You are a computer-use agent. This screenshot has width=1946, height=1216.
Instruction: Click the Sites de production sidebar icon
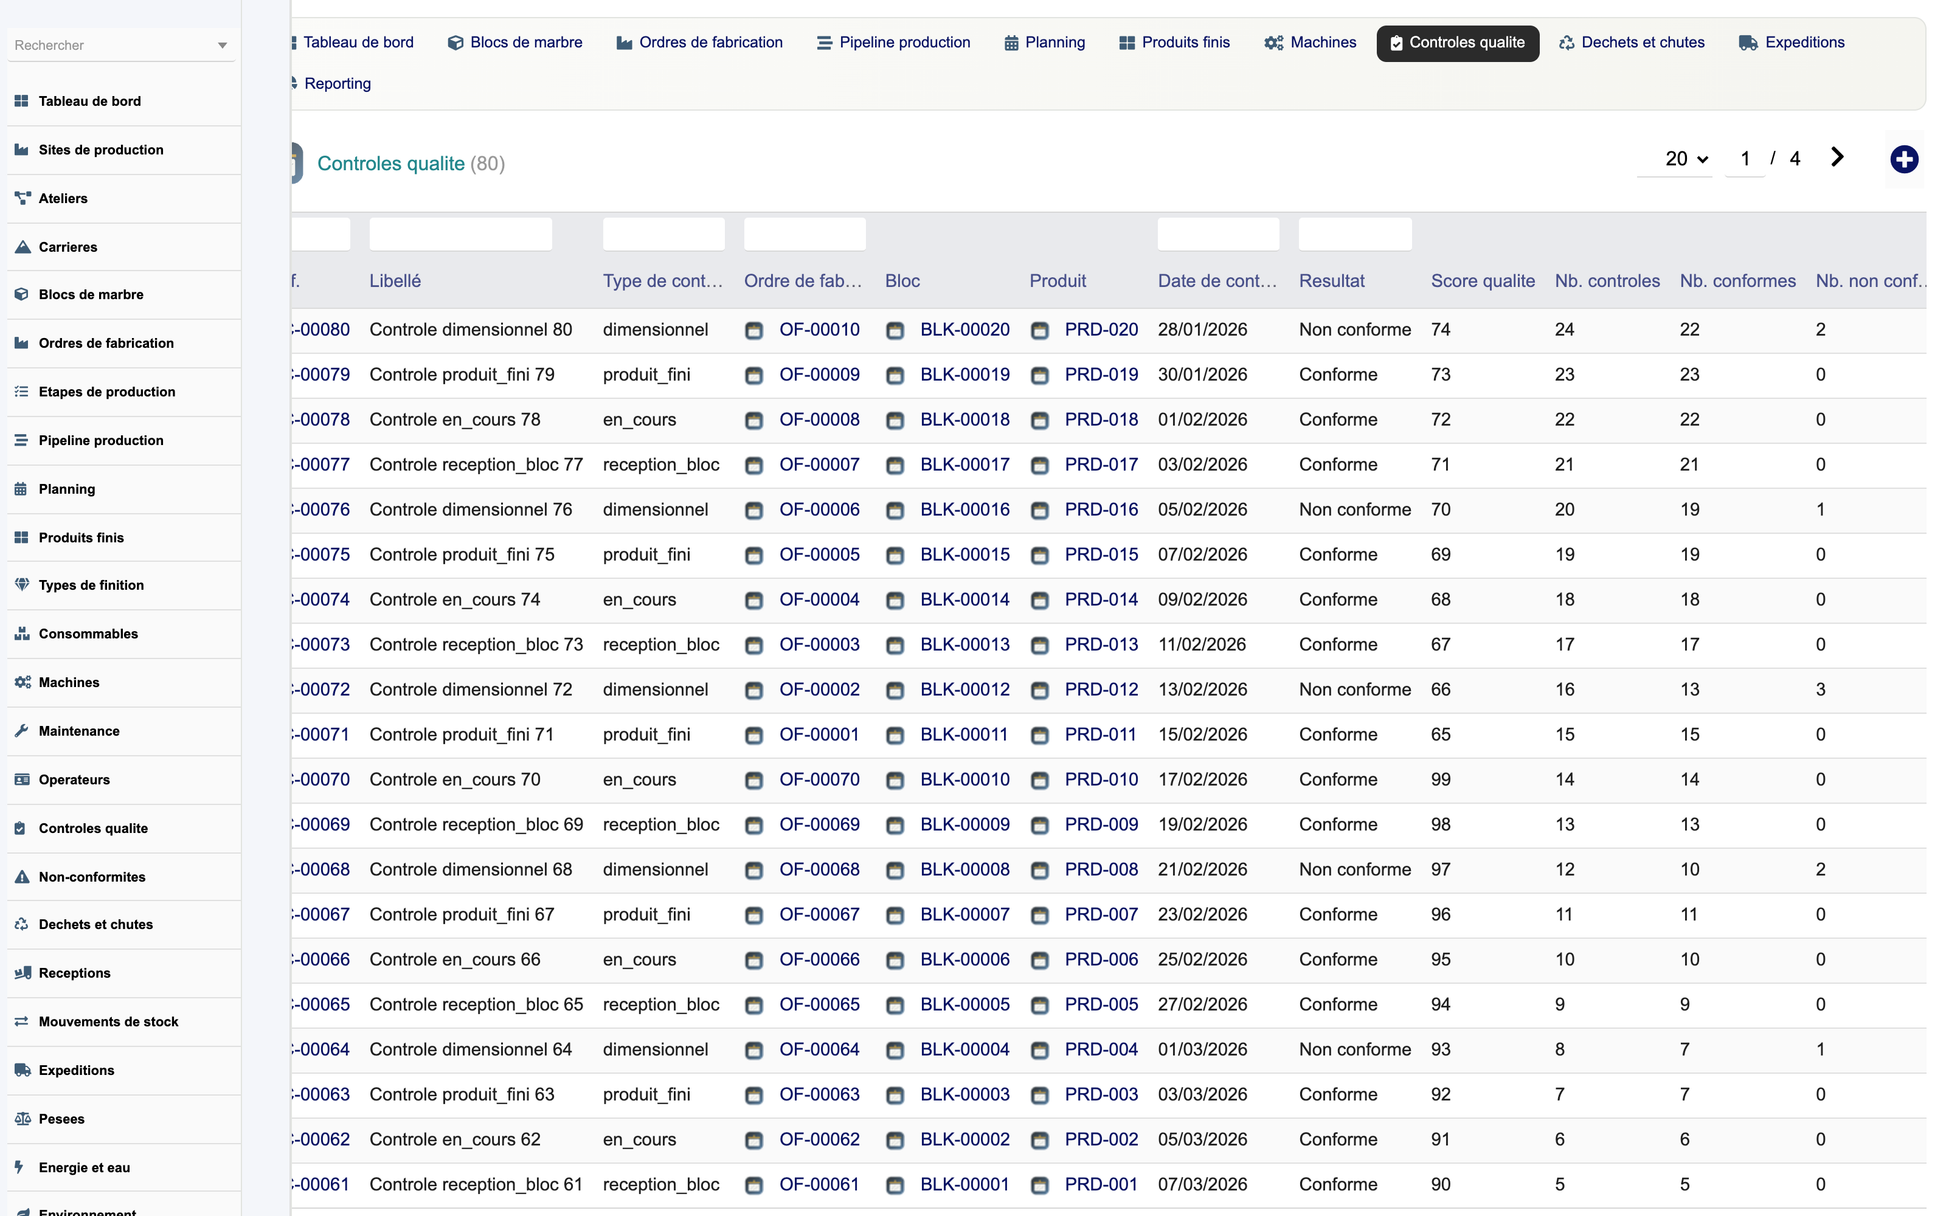click(x=22, y=150)
